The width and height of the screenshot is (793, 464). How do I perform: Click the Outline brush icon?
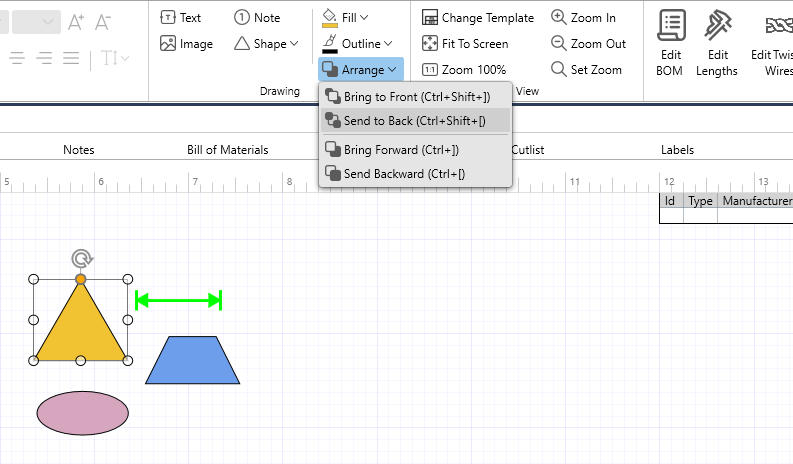[x=330, y=44]
